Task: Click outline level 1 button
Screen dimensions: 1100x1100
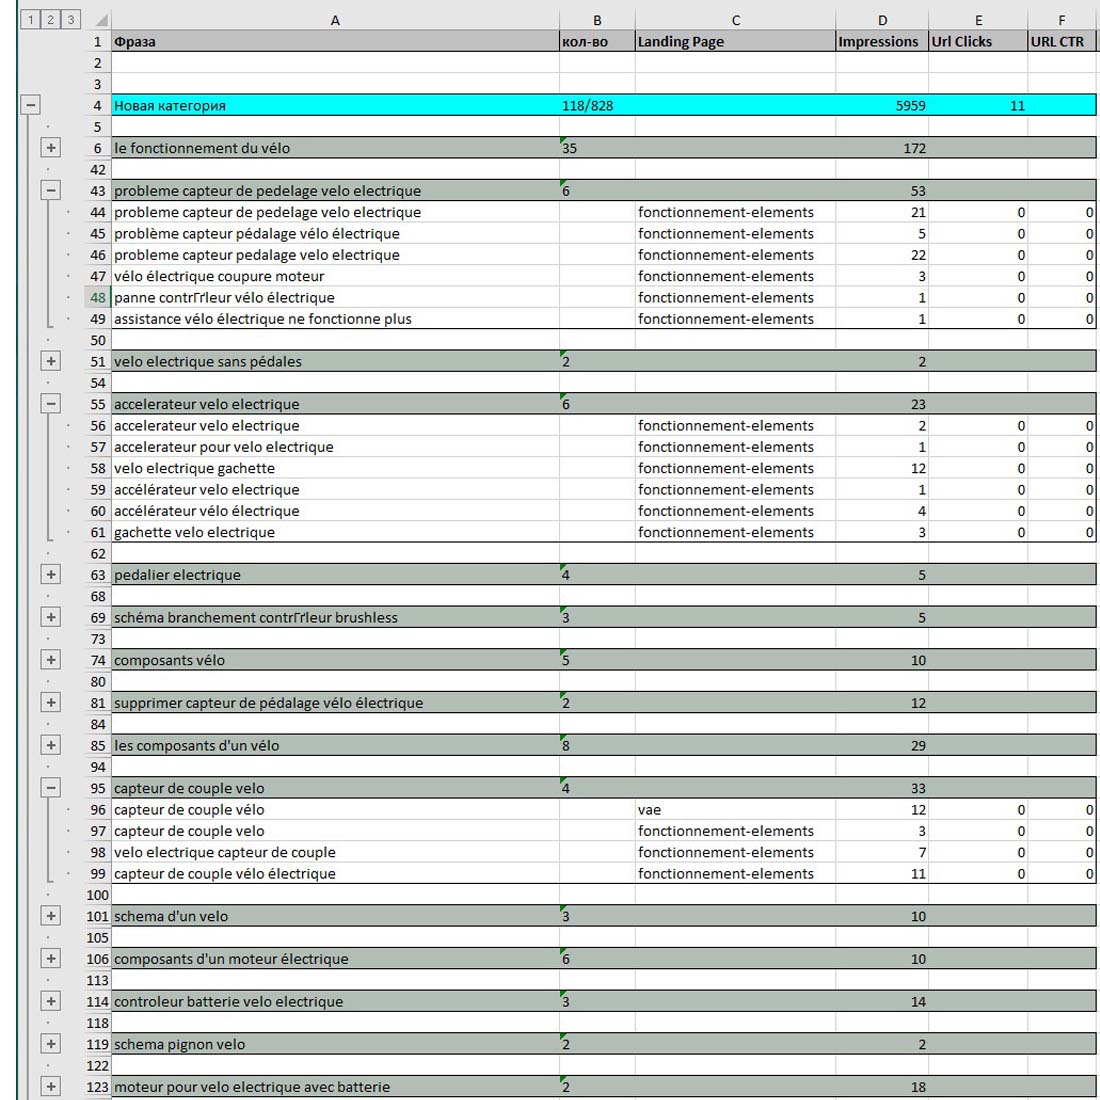Action: click(30, 20)
